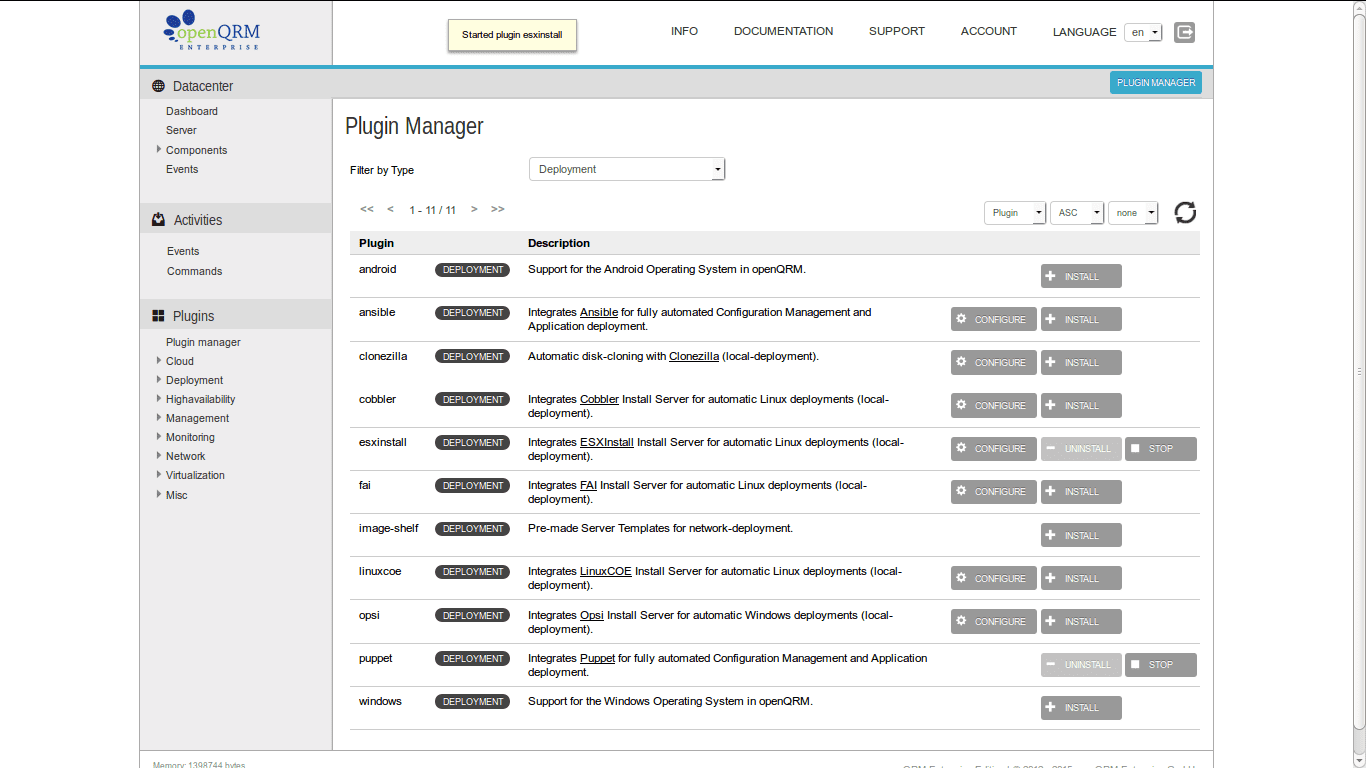1366x768 pixels.
Task: Uninstall the puppet plugin
Action: [1081, 664]
